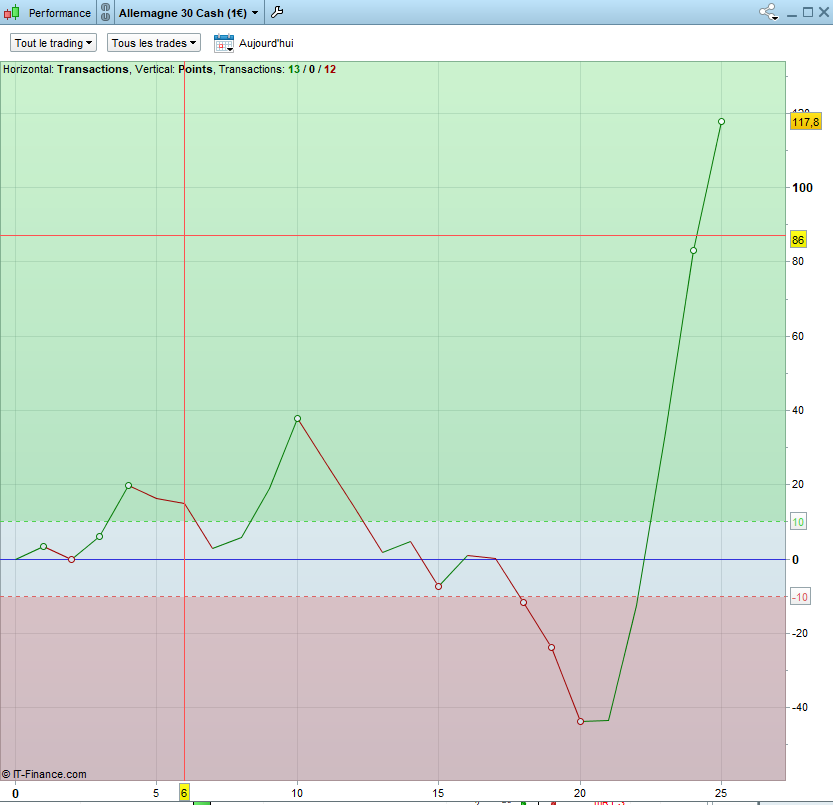Click the IT-Finance.com copyright link
This screenshot has height=805, width=833.
tap(44, 774)
